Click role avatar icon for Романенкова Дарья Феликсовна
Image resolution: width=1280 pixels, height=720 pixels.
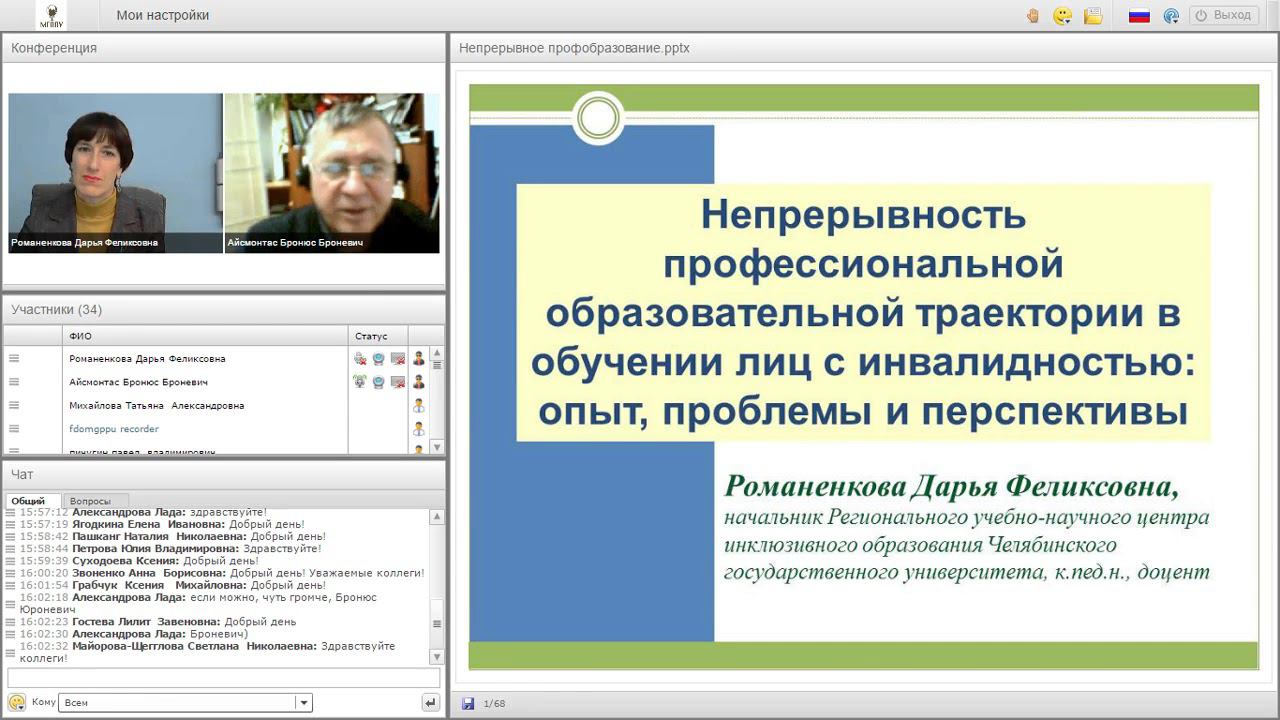coord(419,359)
